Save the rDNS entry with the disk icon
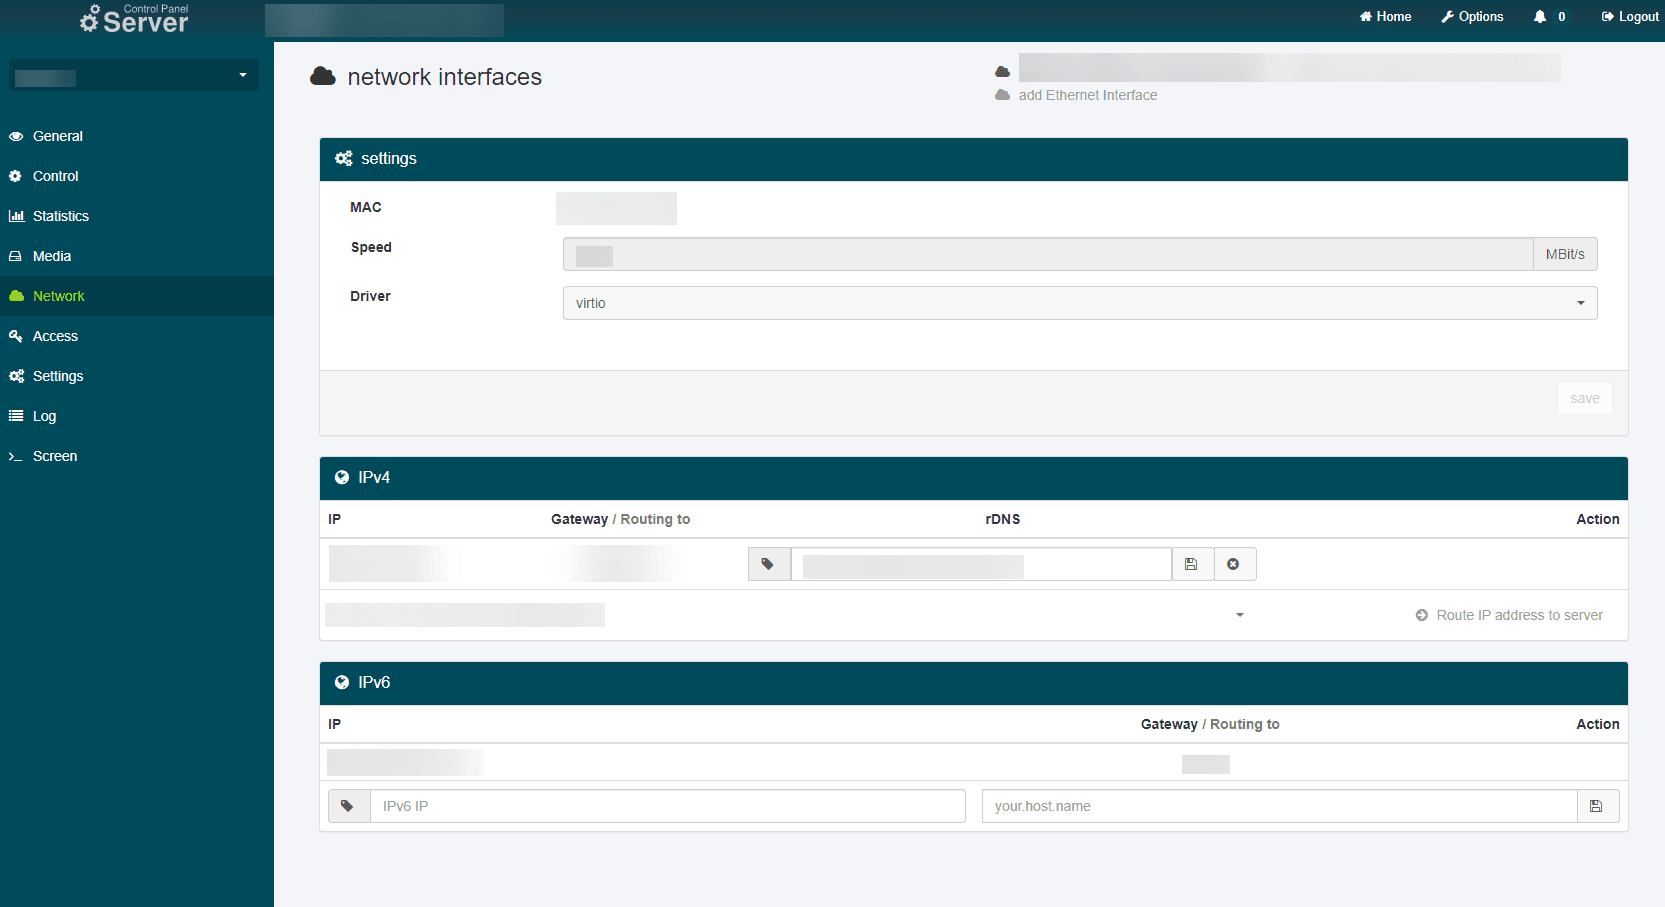 [x=1192, y=563]
